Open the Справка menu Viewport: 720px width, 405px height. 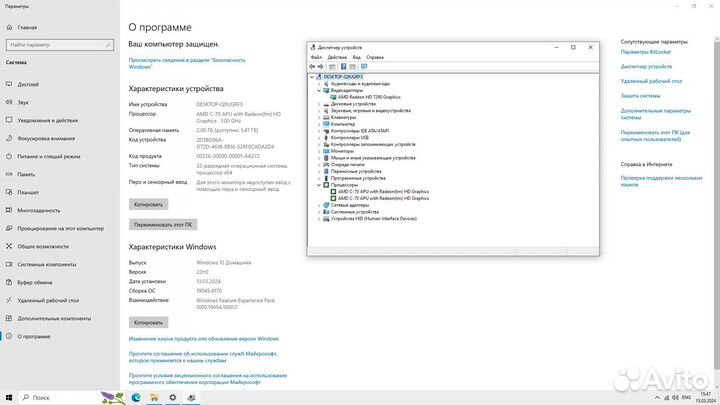pyautogui.click(x=375, y=57)
